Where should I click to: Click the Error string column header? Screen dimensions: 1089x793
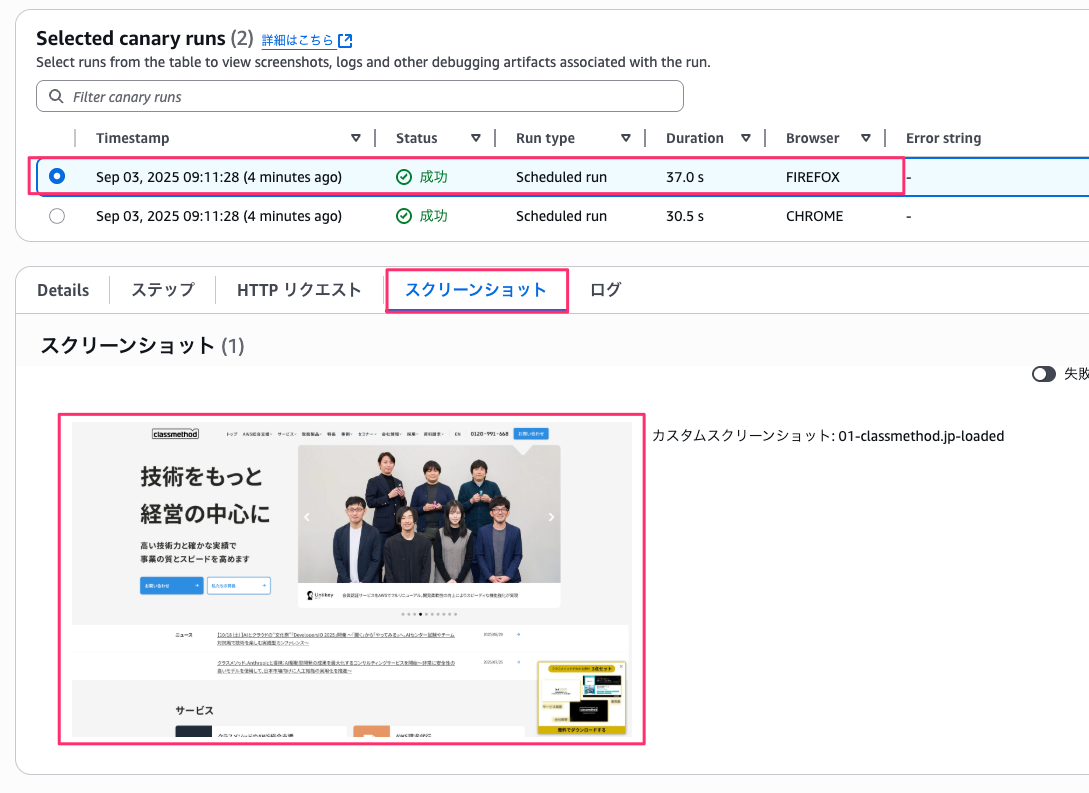coord(943,138)
